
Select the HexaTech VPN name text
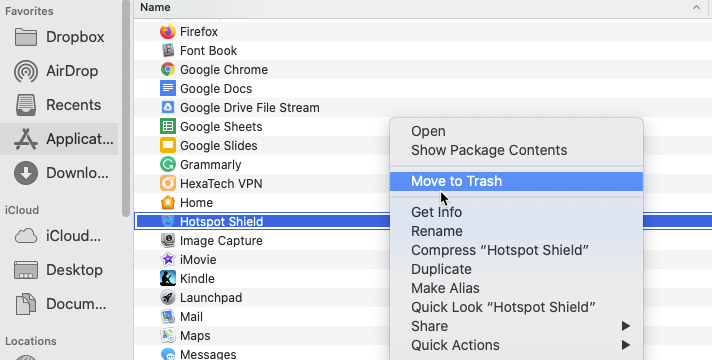221,184
